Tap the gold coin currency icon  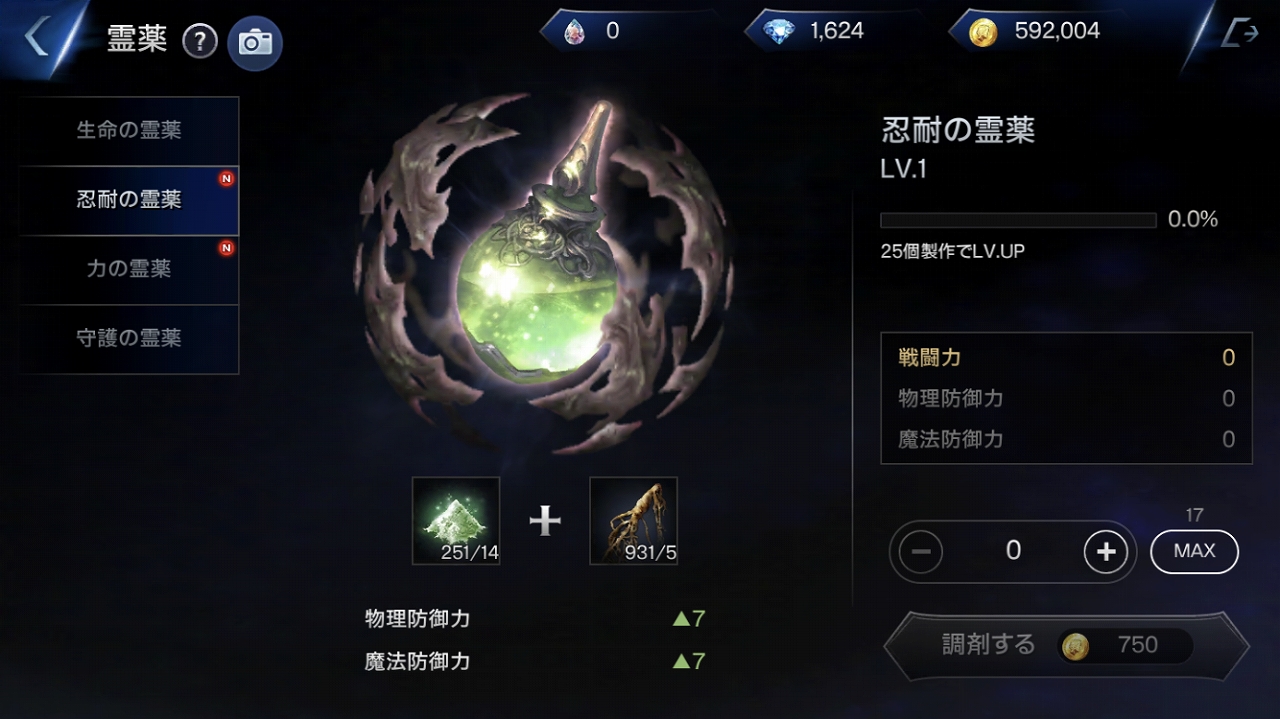point(983,32)
